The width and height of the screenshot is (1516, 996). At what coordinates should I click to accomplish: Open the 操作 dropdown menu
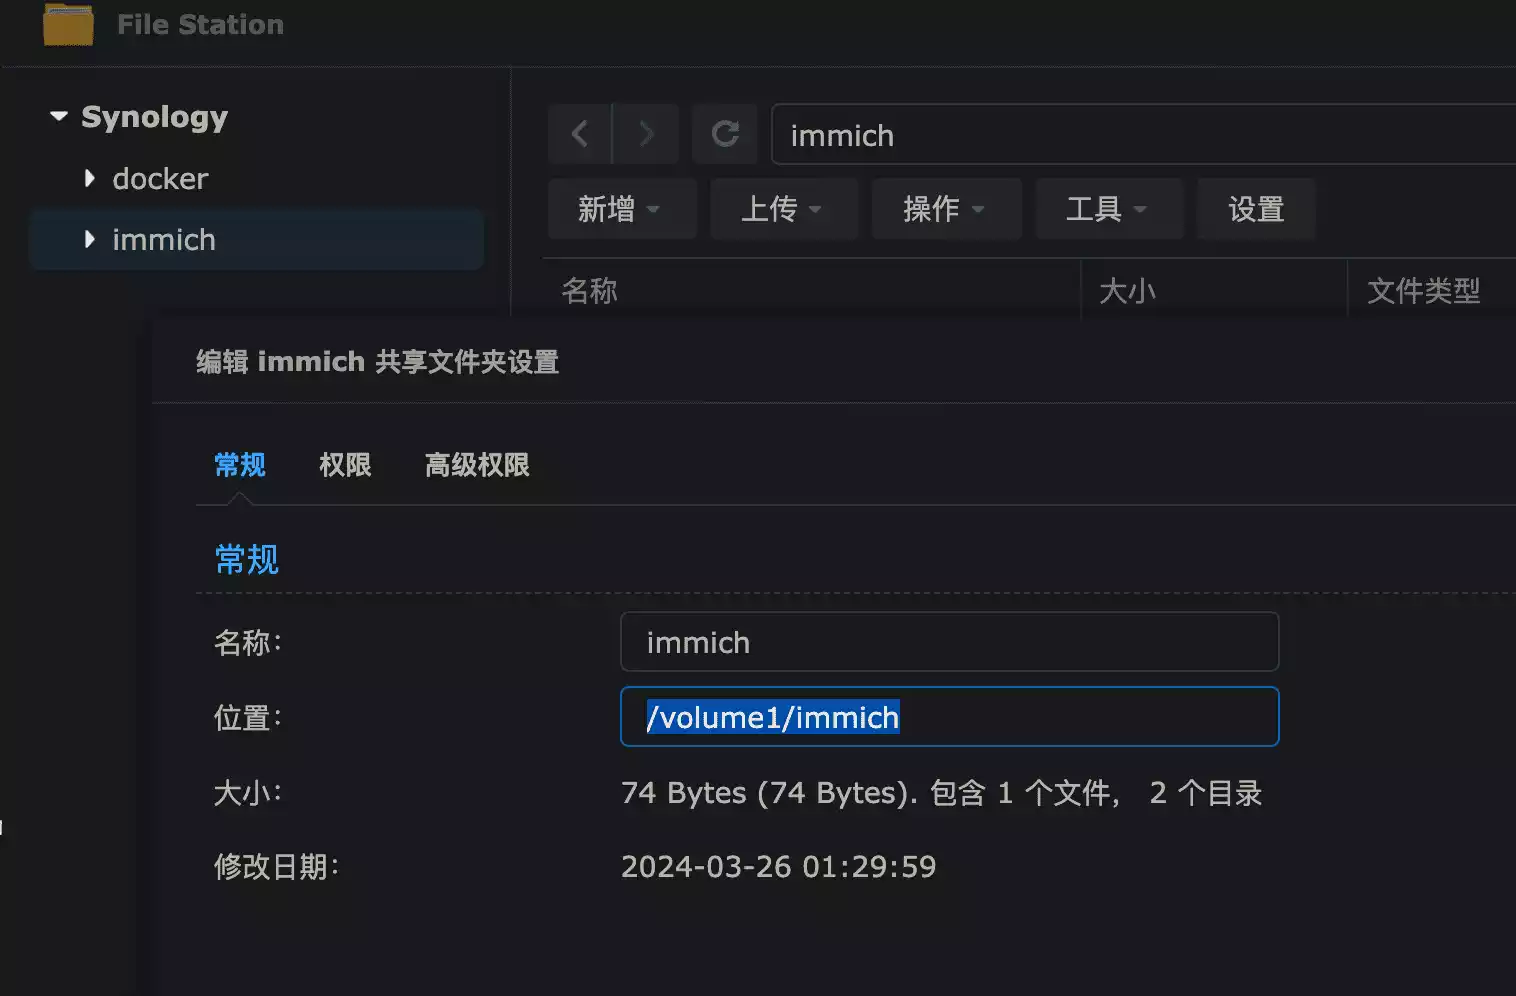945,209
